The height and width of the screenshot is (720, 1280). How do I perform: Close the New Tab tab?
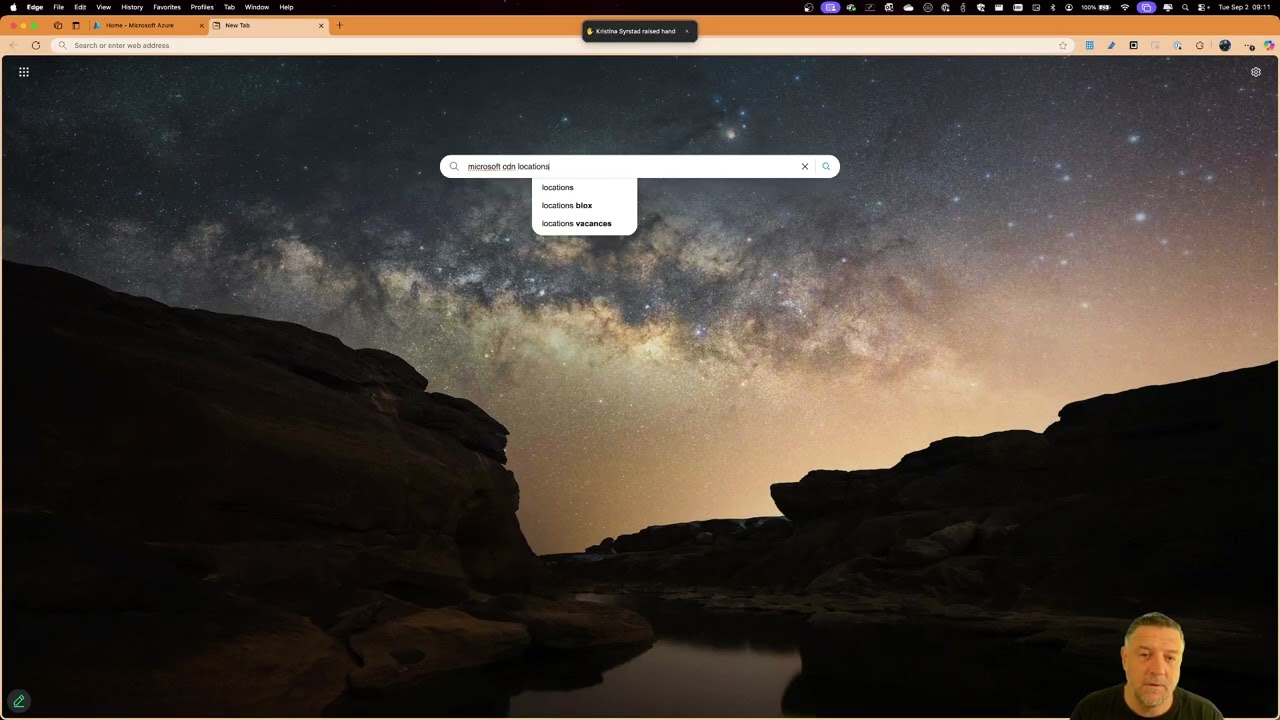(x=321, y=25)
